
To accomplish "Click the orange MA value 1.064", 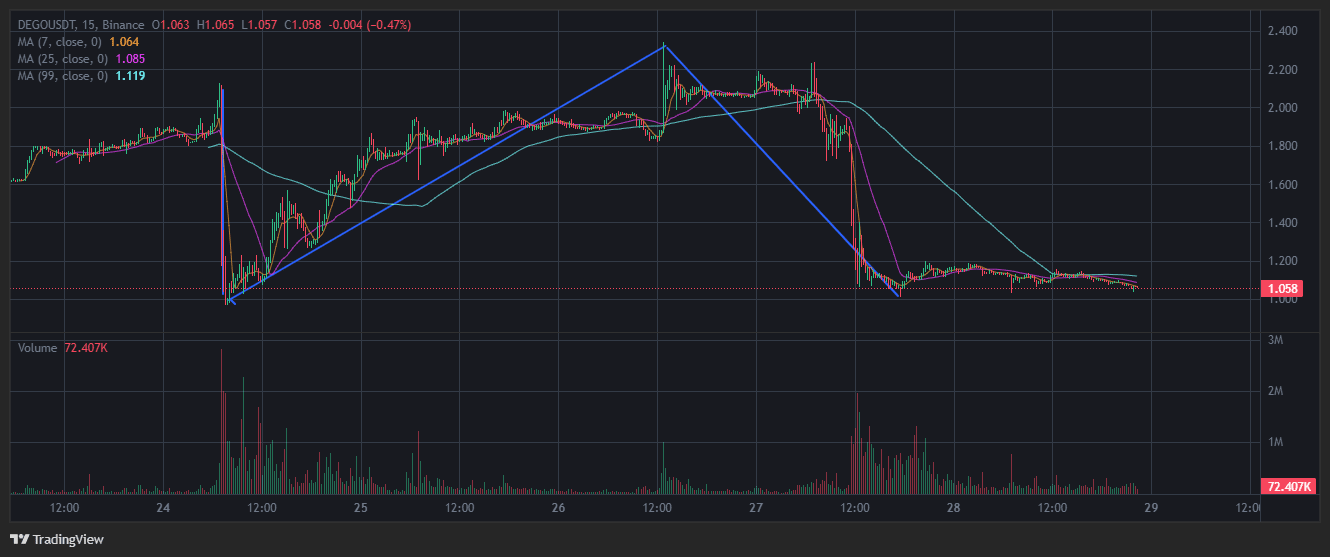I will pos(123,42).
